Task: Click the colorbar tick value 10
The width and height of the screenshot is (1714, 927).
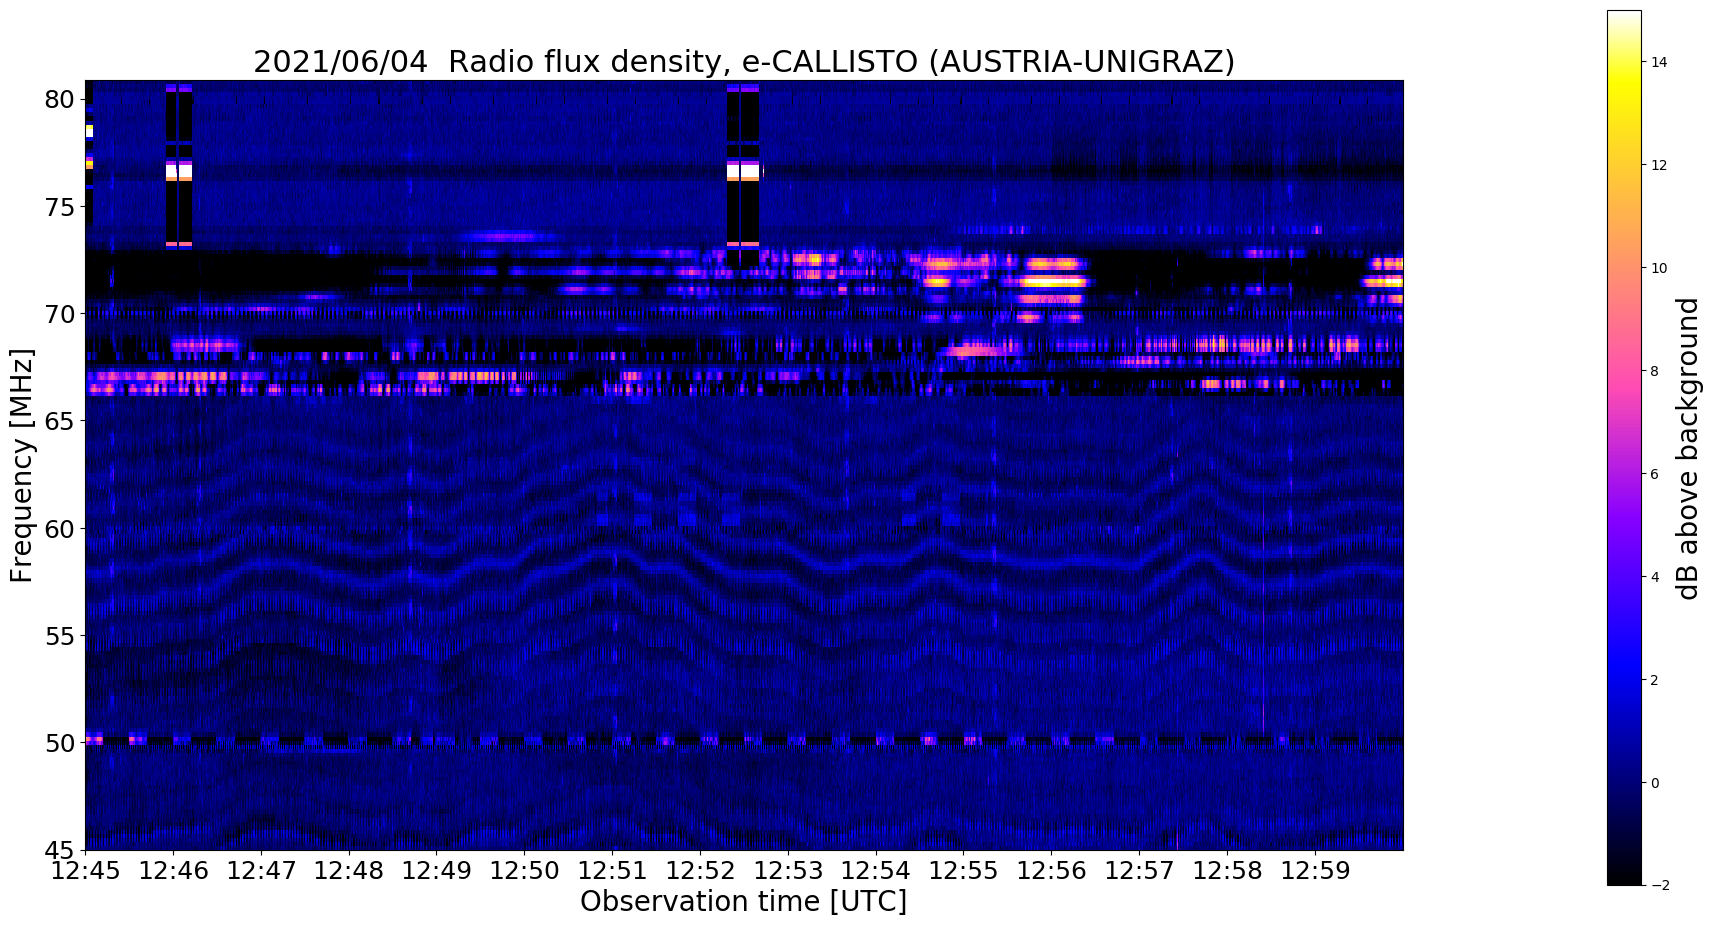Action: 1659,268
